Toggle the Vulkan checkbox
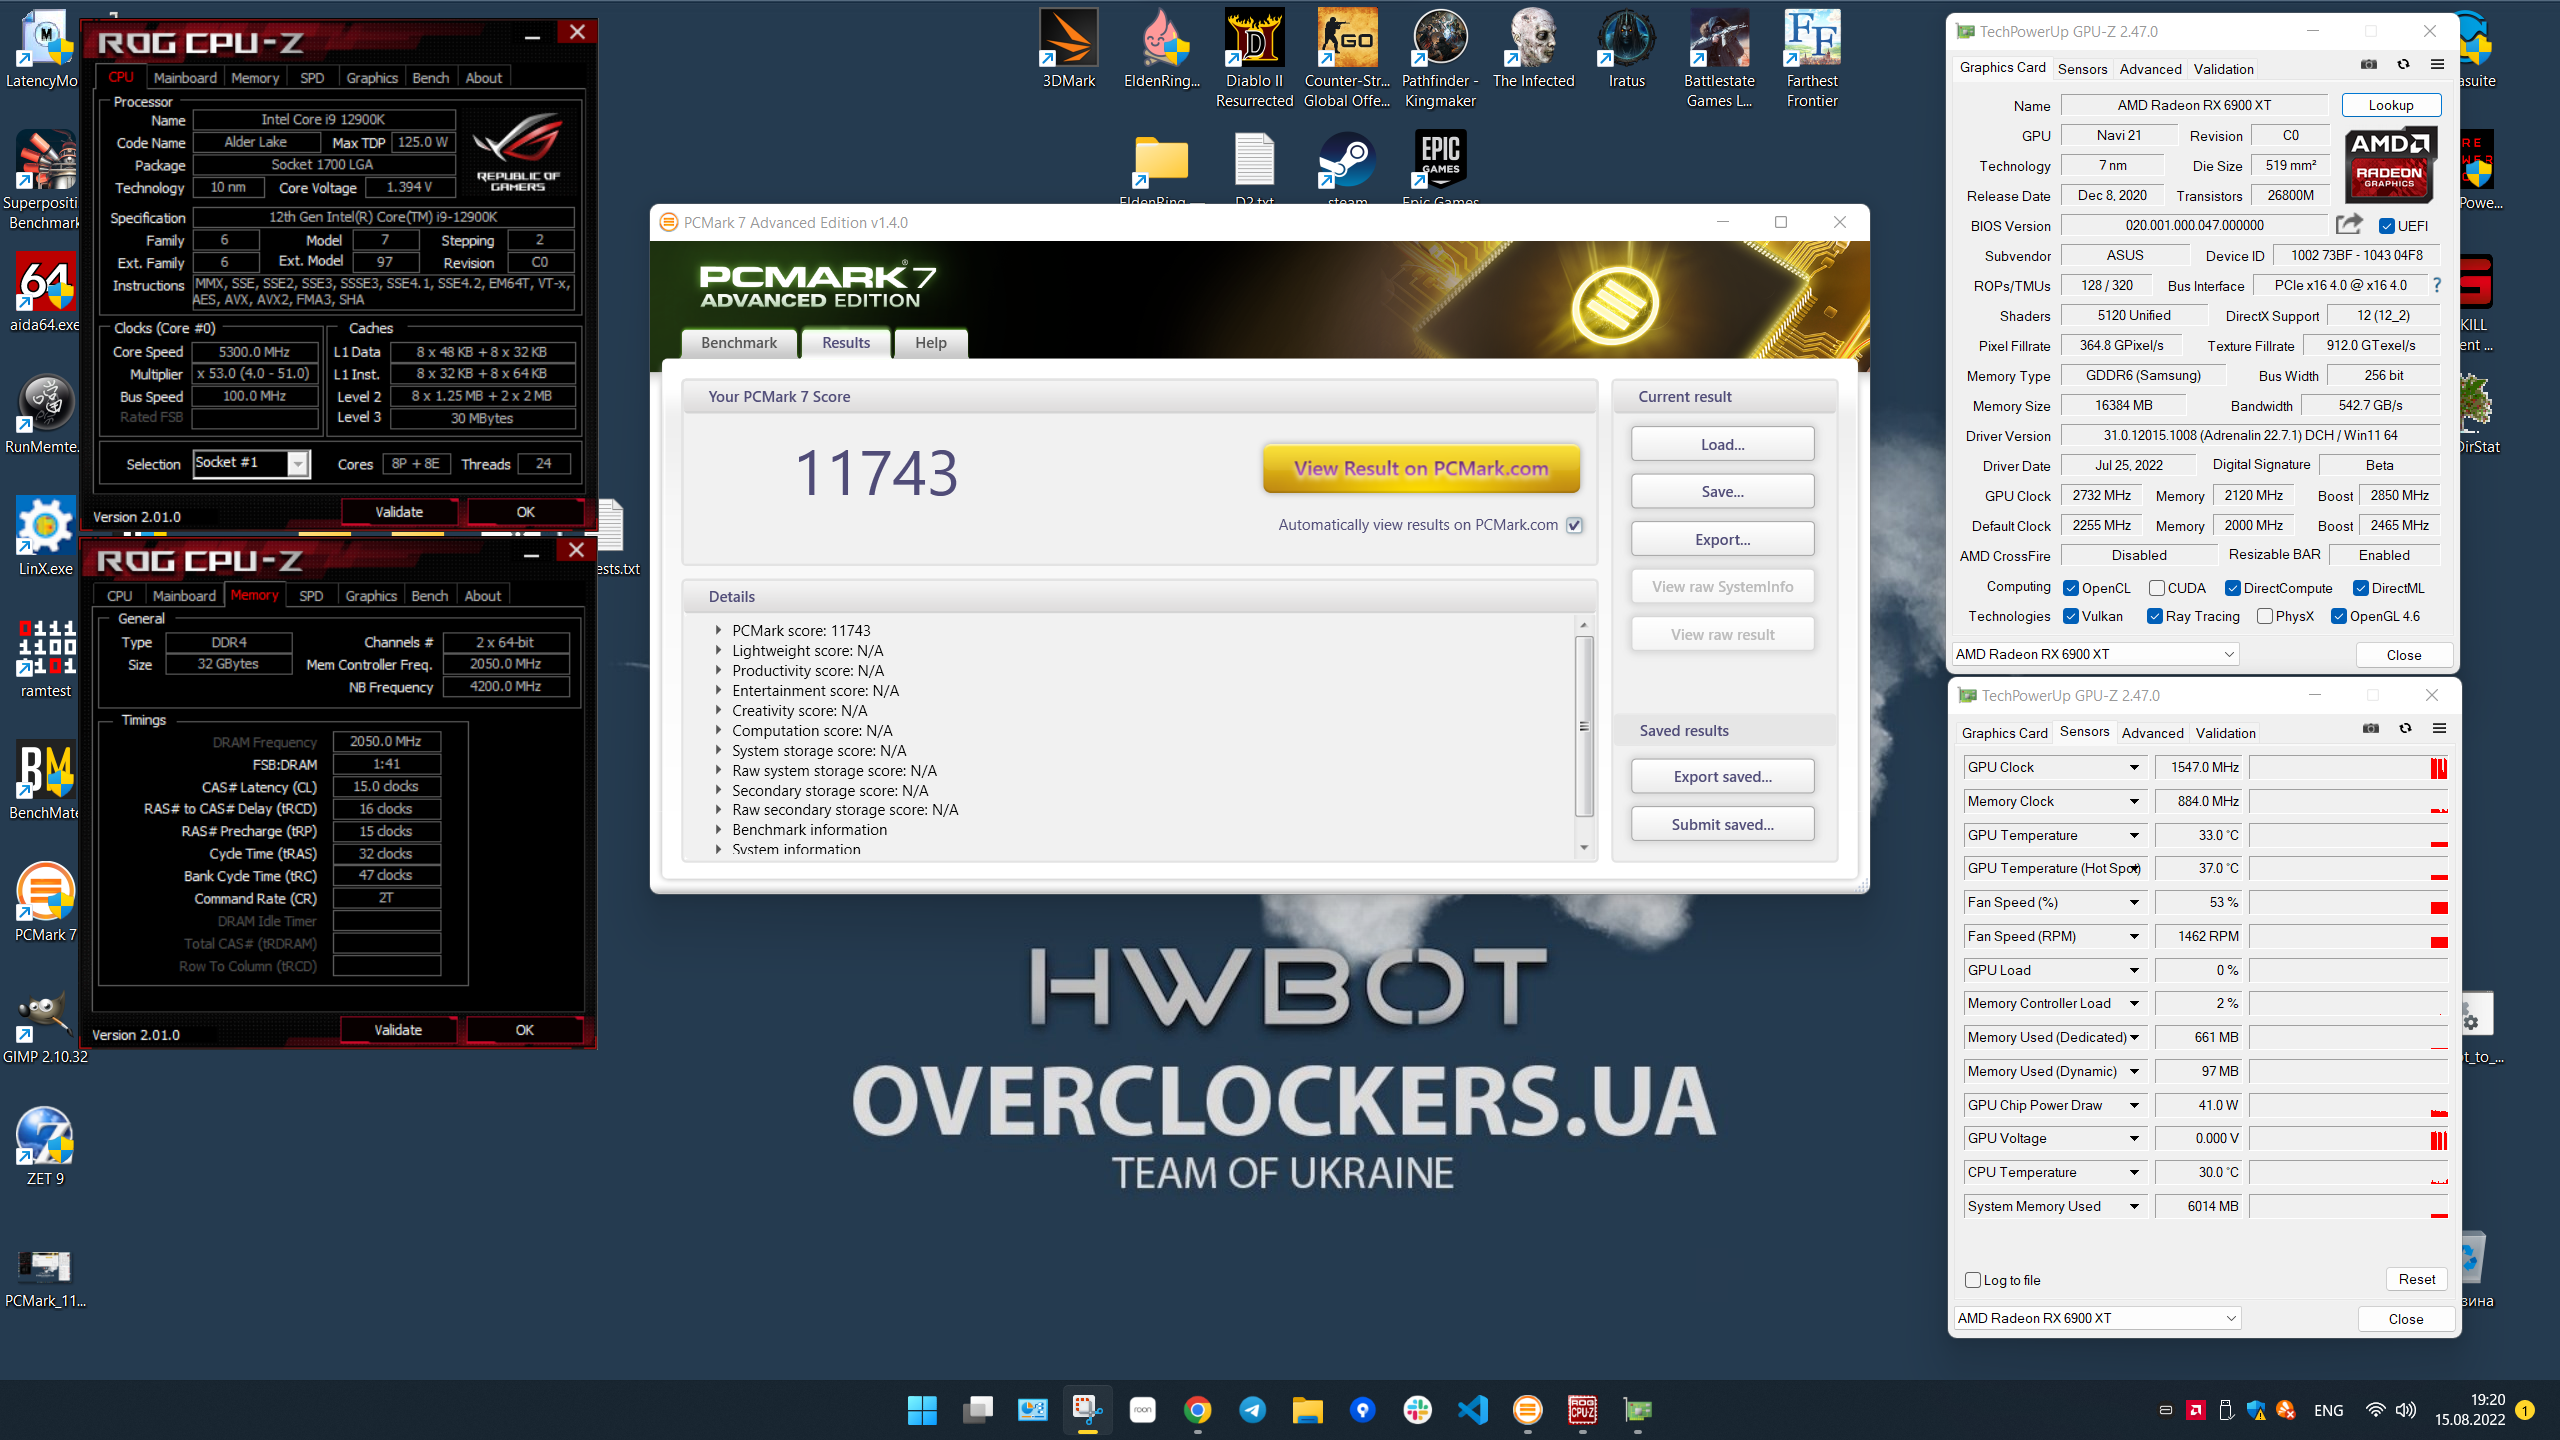2560x1440 pixels. [x=2071, y=616]
